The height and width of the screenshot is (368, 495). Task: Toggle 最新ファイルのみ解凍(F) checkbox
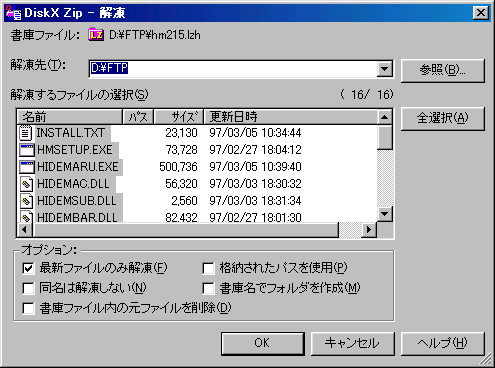(28, 268)
